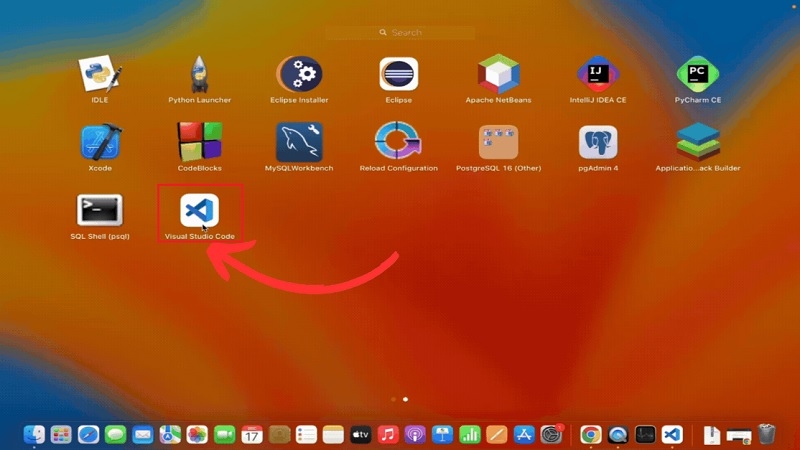
Task: Open Apache NetBeans
Action: [498, 74]
